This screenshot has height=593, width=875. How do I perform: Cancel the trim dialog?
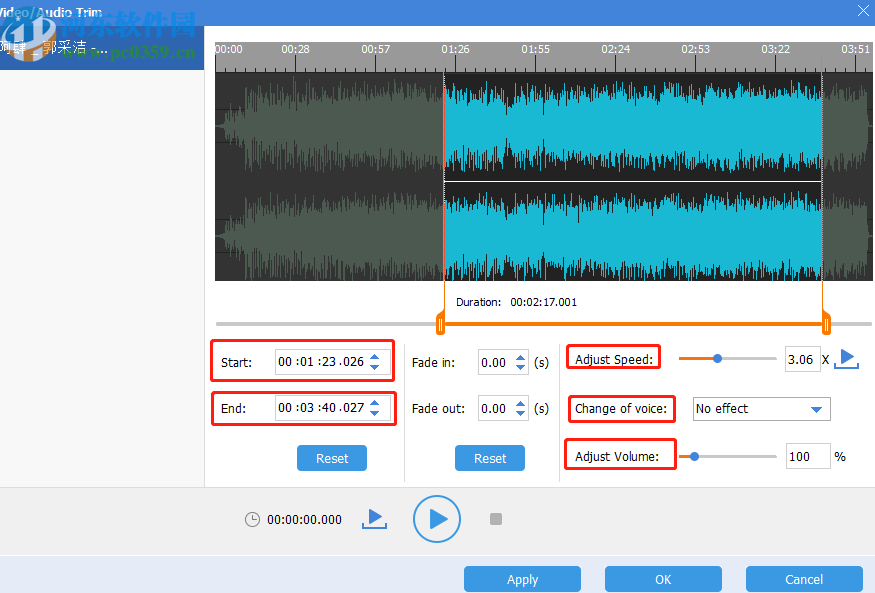(x=803, y=579)
